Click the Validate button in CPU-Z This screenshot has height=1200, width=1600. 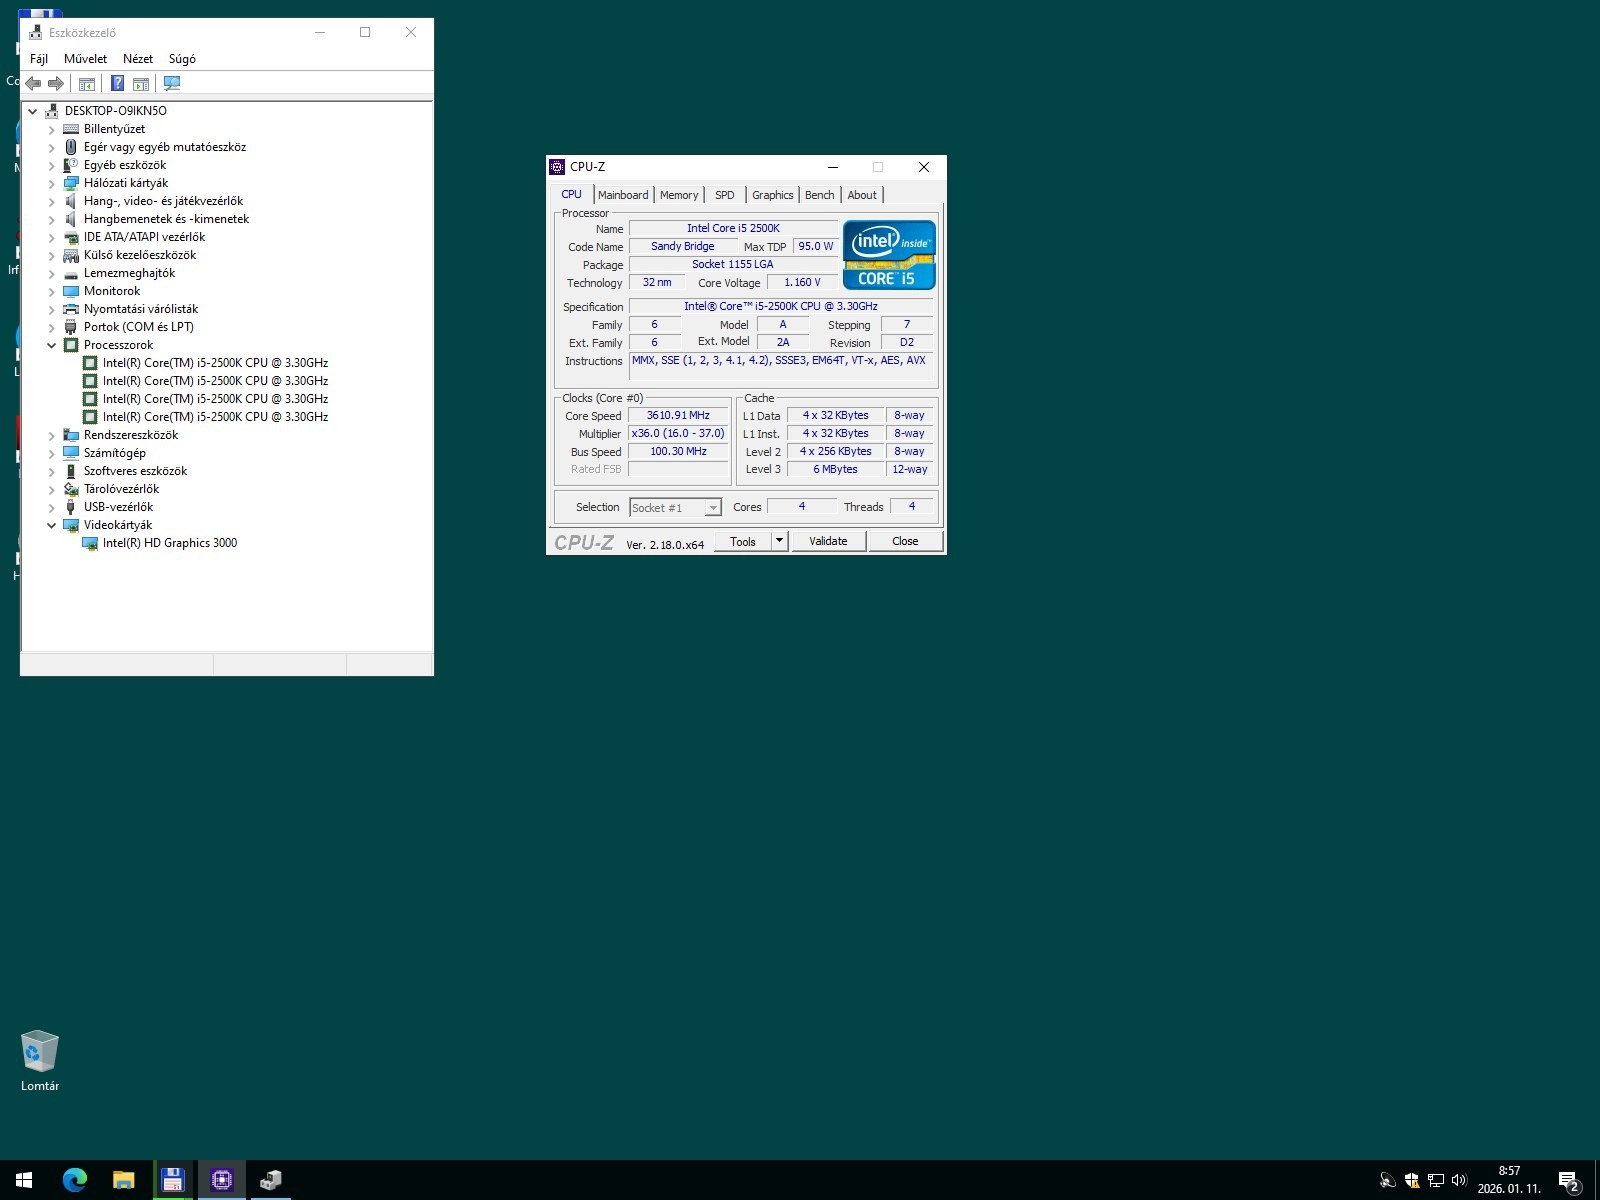[x=828, y=541]
